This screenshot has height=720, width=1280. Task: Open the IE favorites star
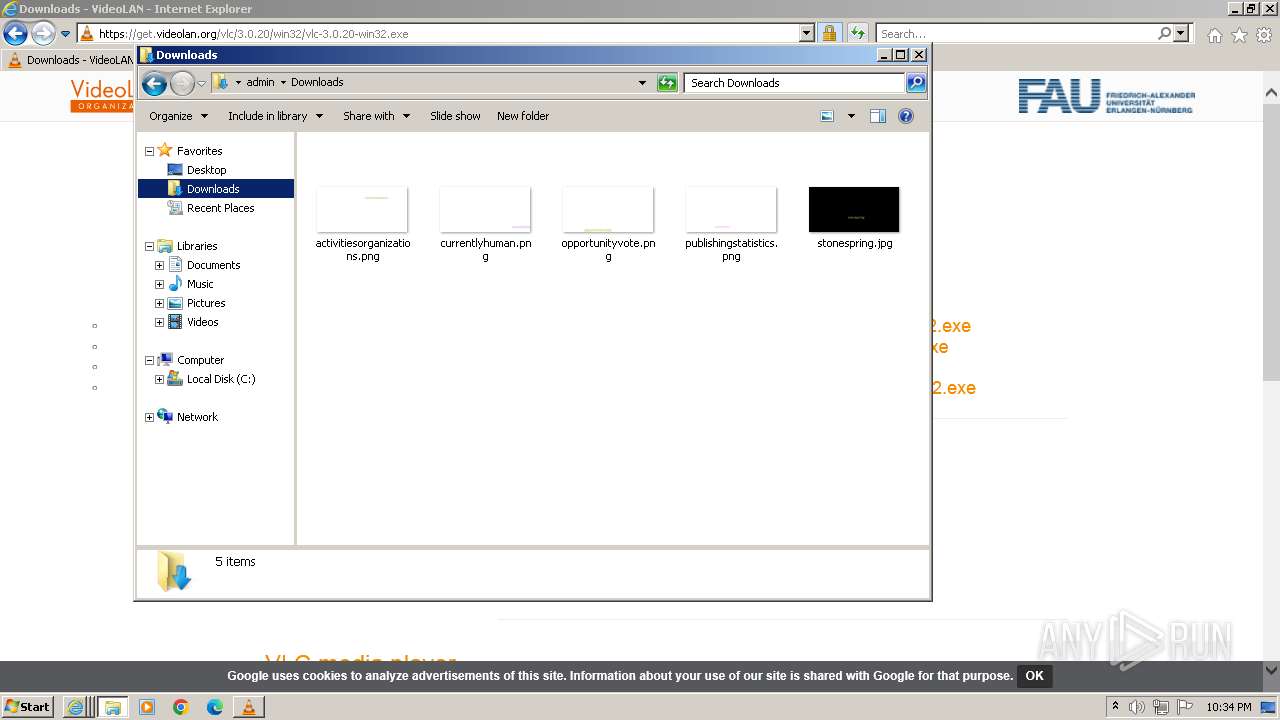[1239, 35]
